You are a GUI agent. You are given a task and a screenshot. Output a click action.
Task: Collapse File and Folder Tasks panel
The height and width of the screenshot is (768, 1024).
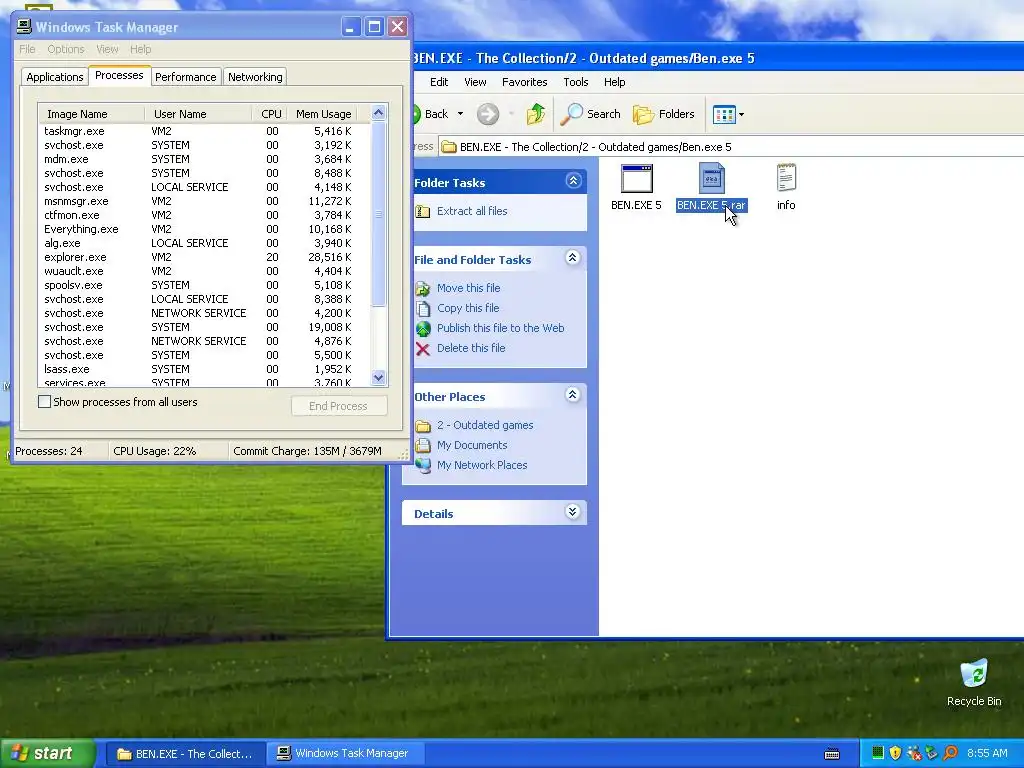click(573, 258)
